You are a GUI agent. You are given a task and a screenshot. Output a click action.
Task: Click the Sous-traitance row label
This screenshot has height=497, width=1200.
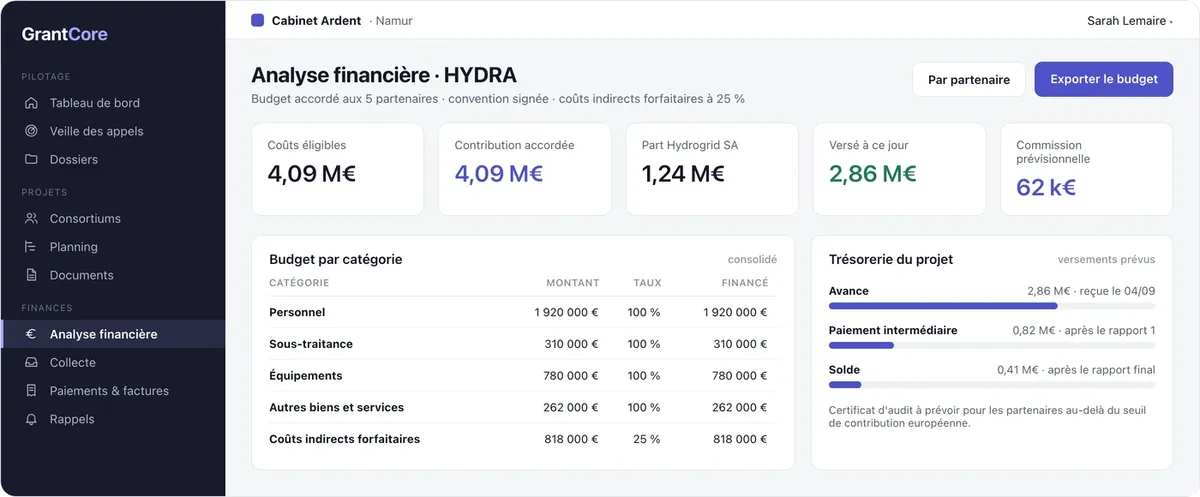[x=311, y=344]
